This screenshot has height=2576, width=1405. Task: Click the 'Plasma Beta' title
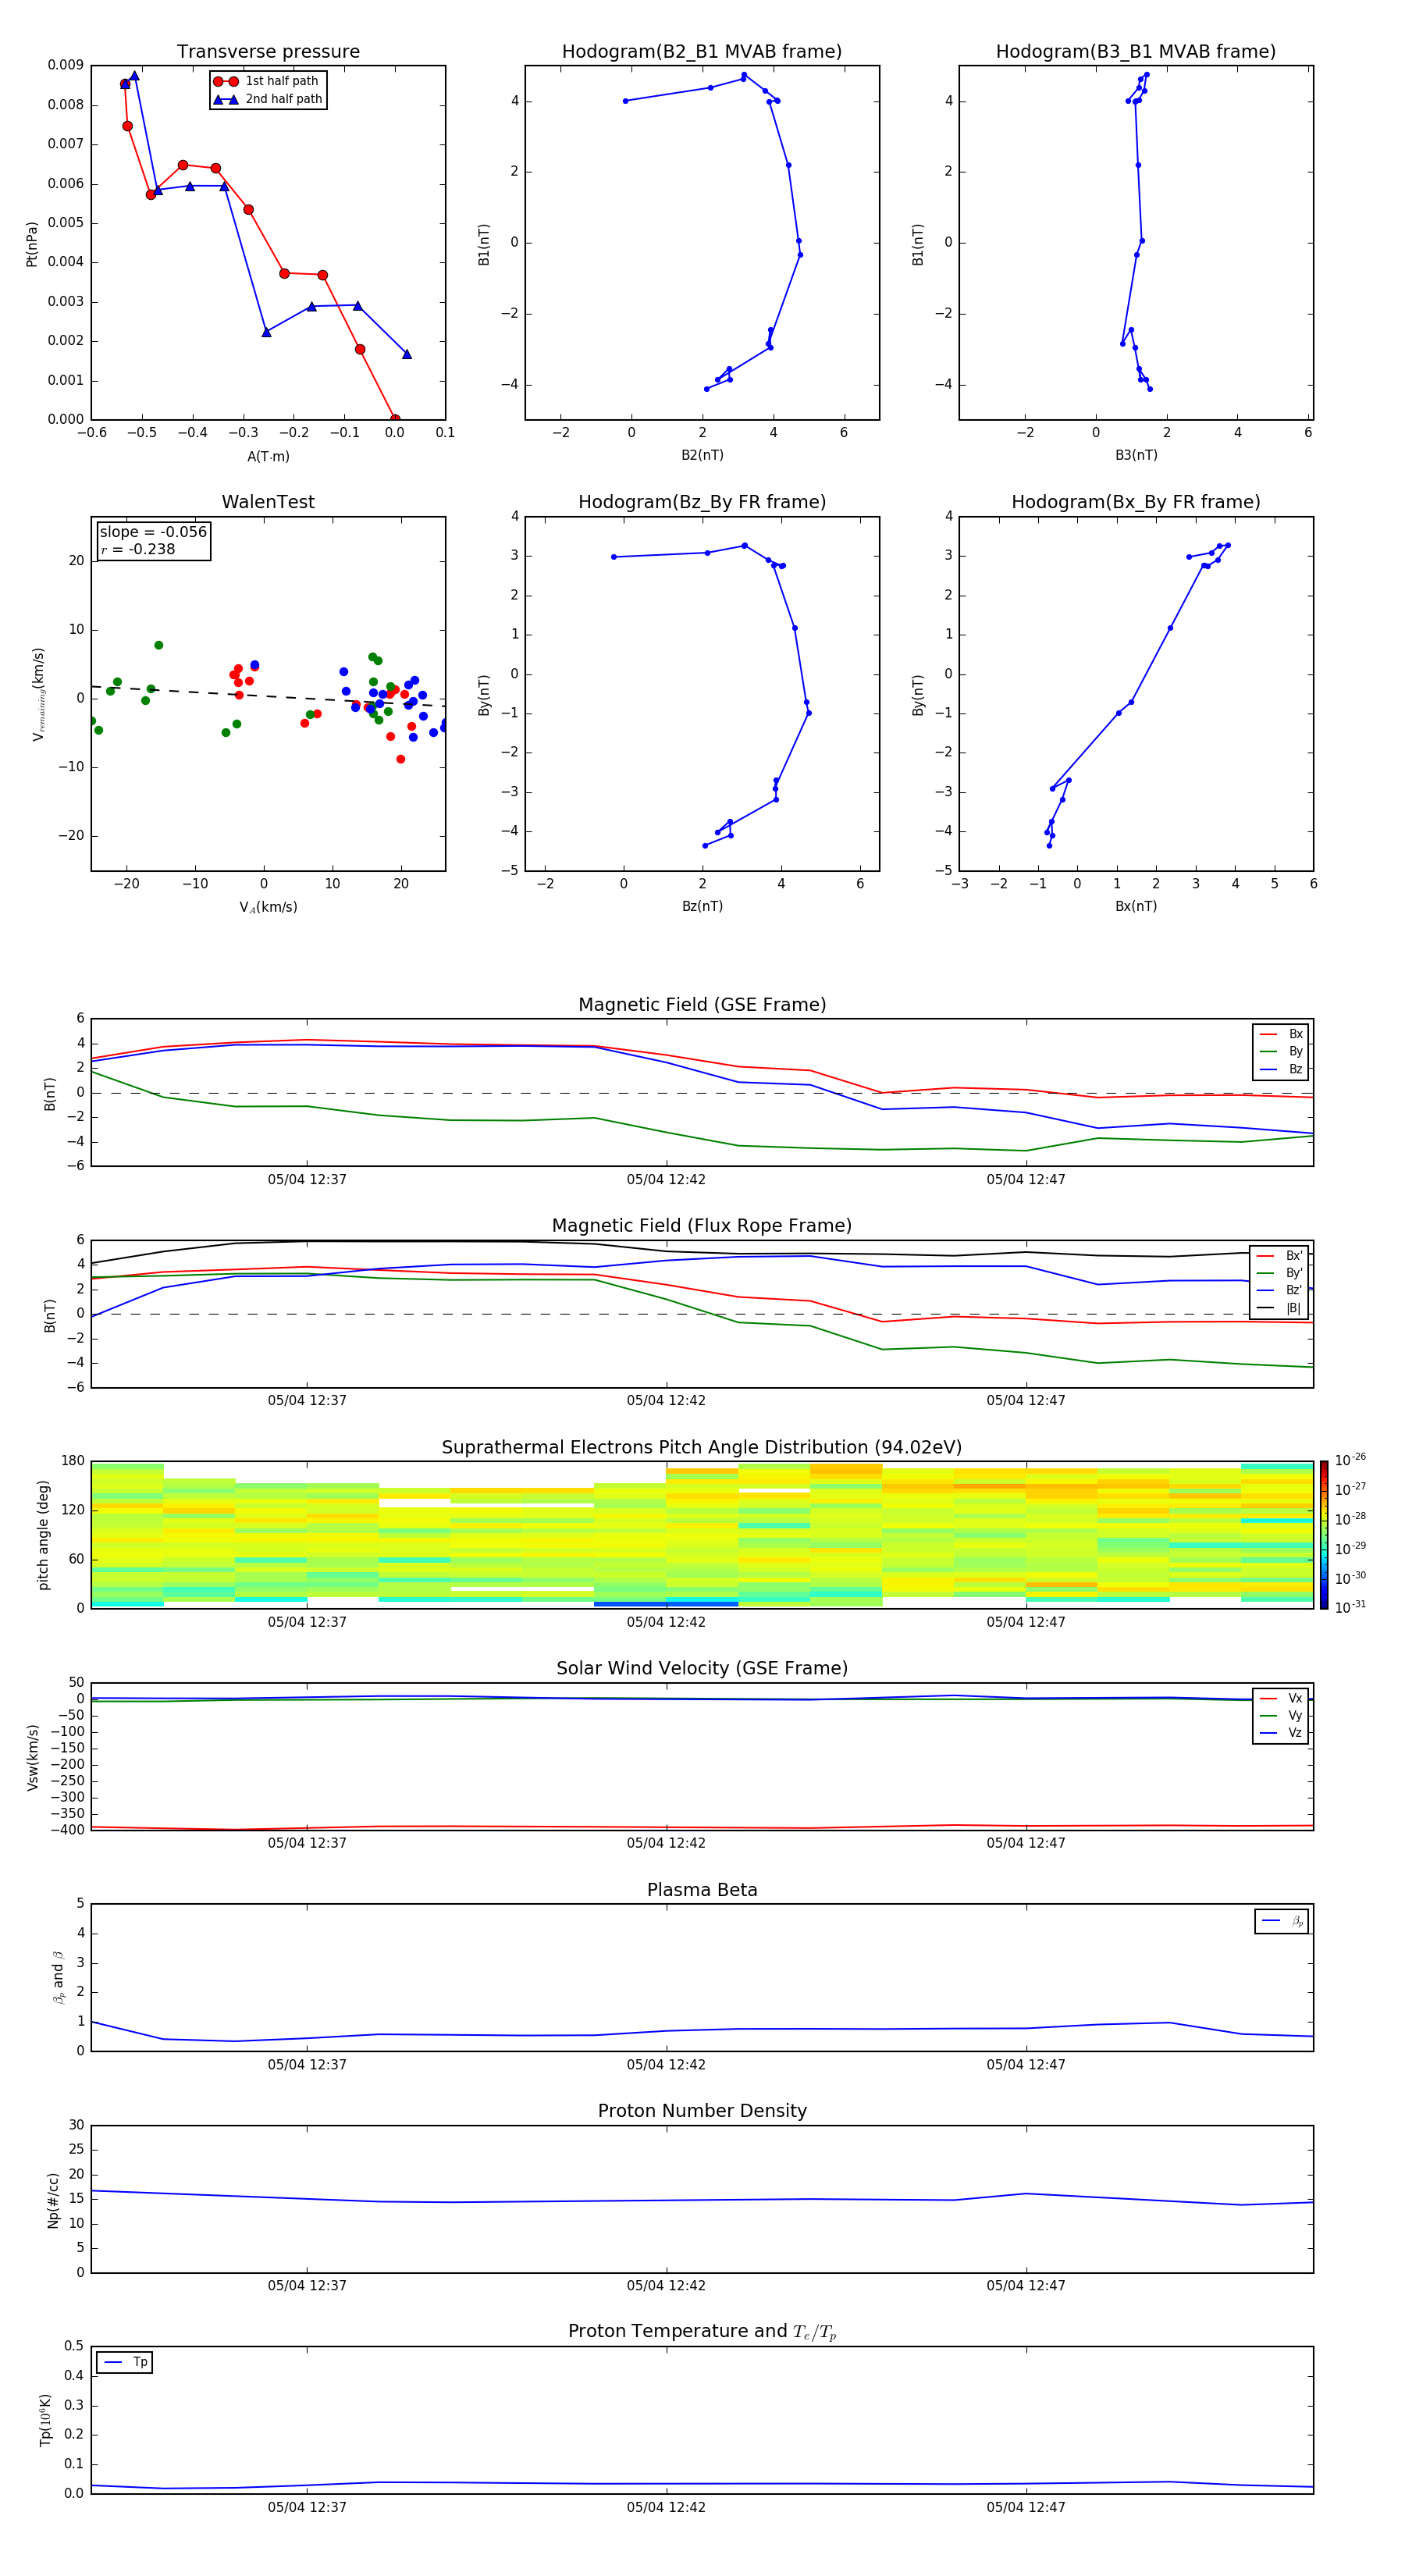point(702,1890)
